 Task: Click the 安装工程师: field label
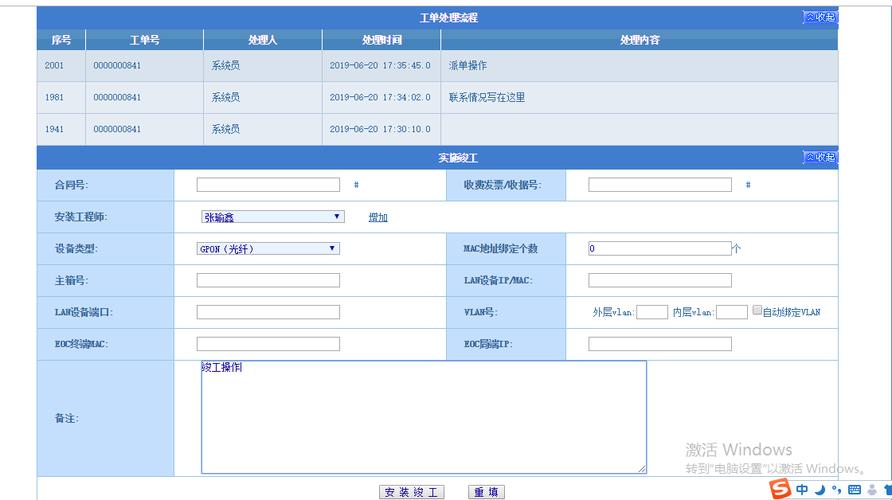pyautogui.click(x=81, y=217)
